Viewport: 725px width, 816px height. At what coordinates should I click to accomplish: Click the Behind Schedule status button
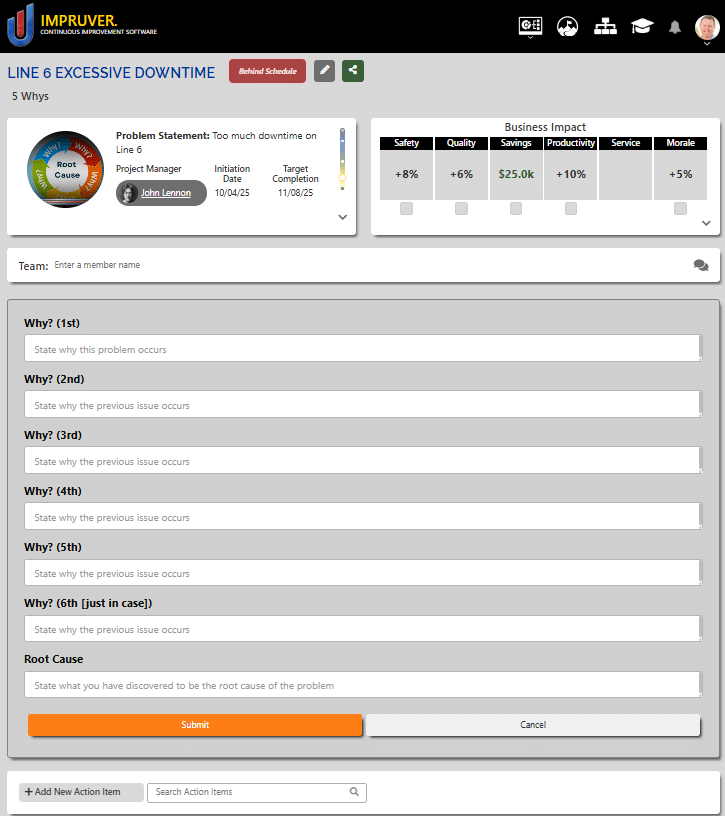[267, 71]
